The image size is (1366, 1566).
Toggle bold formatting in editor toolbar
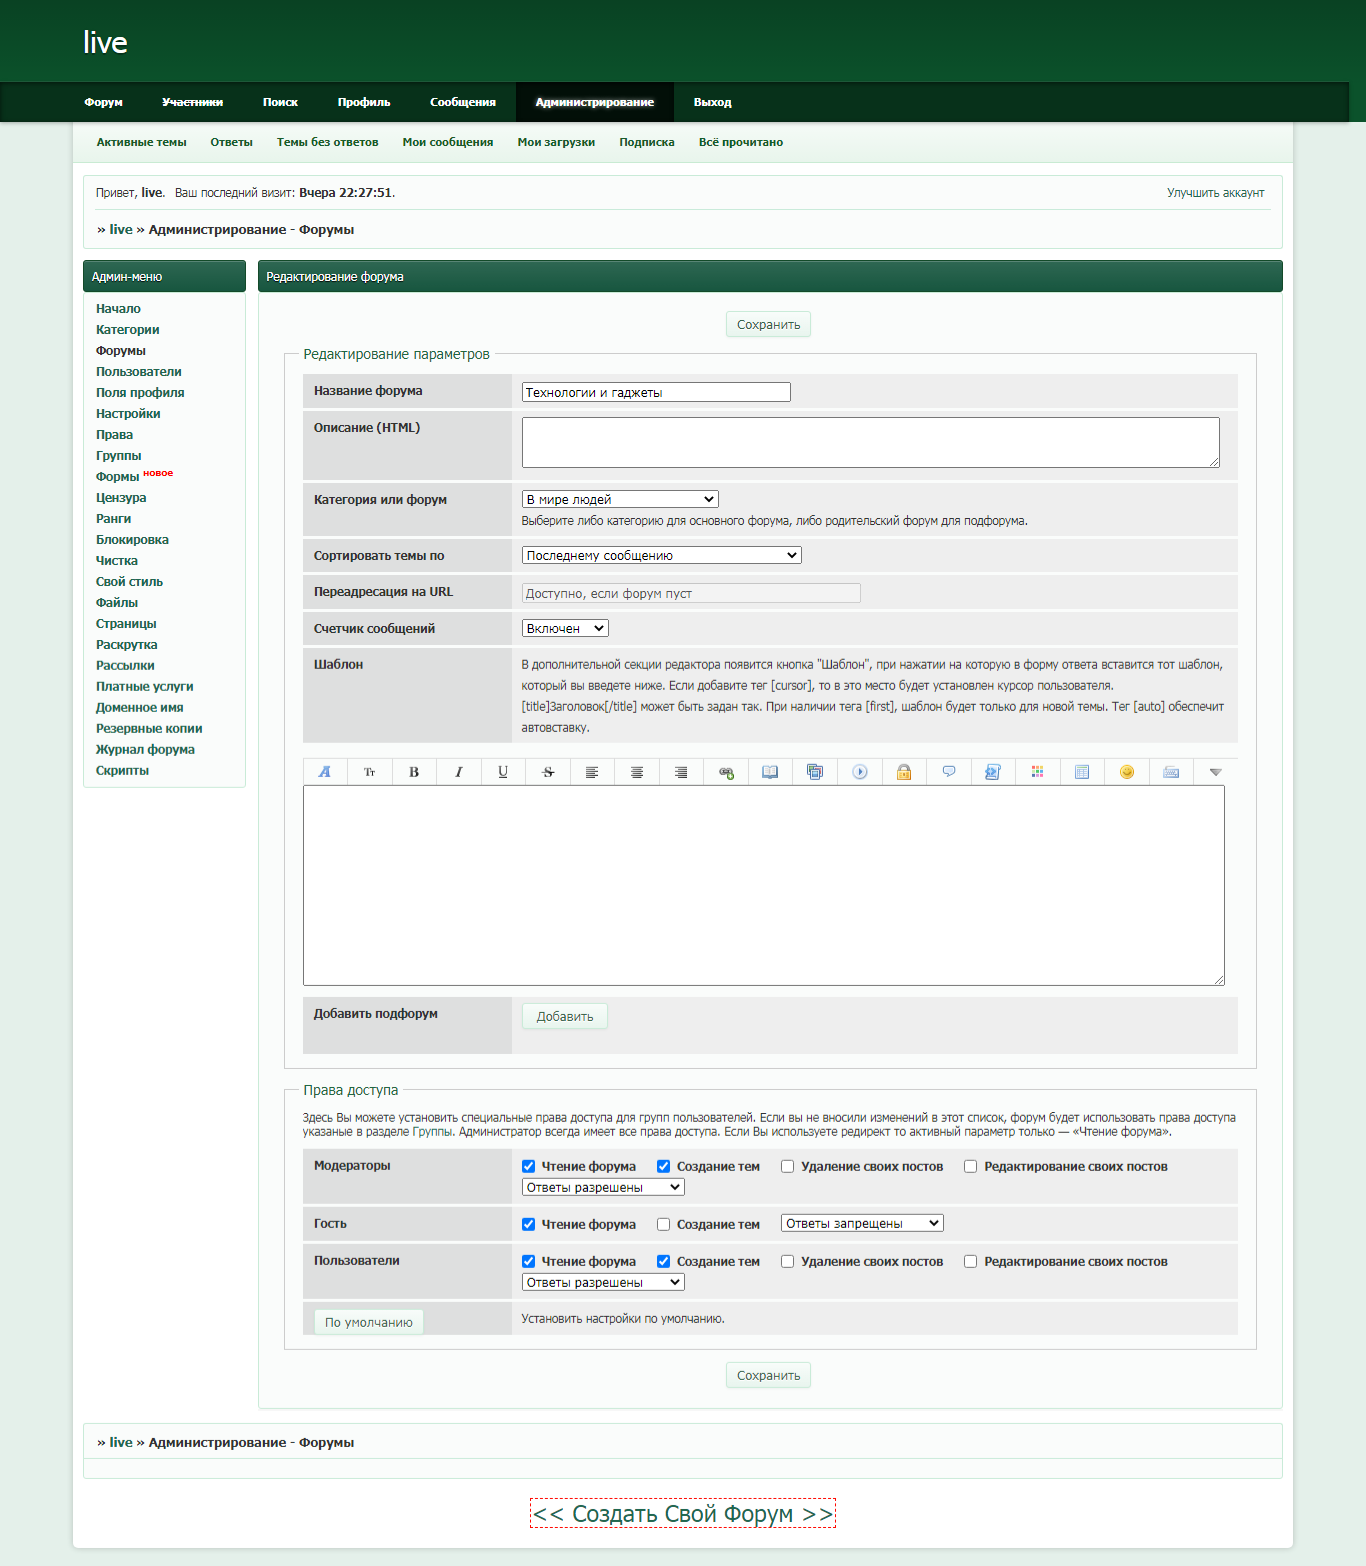click(414, 772)
